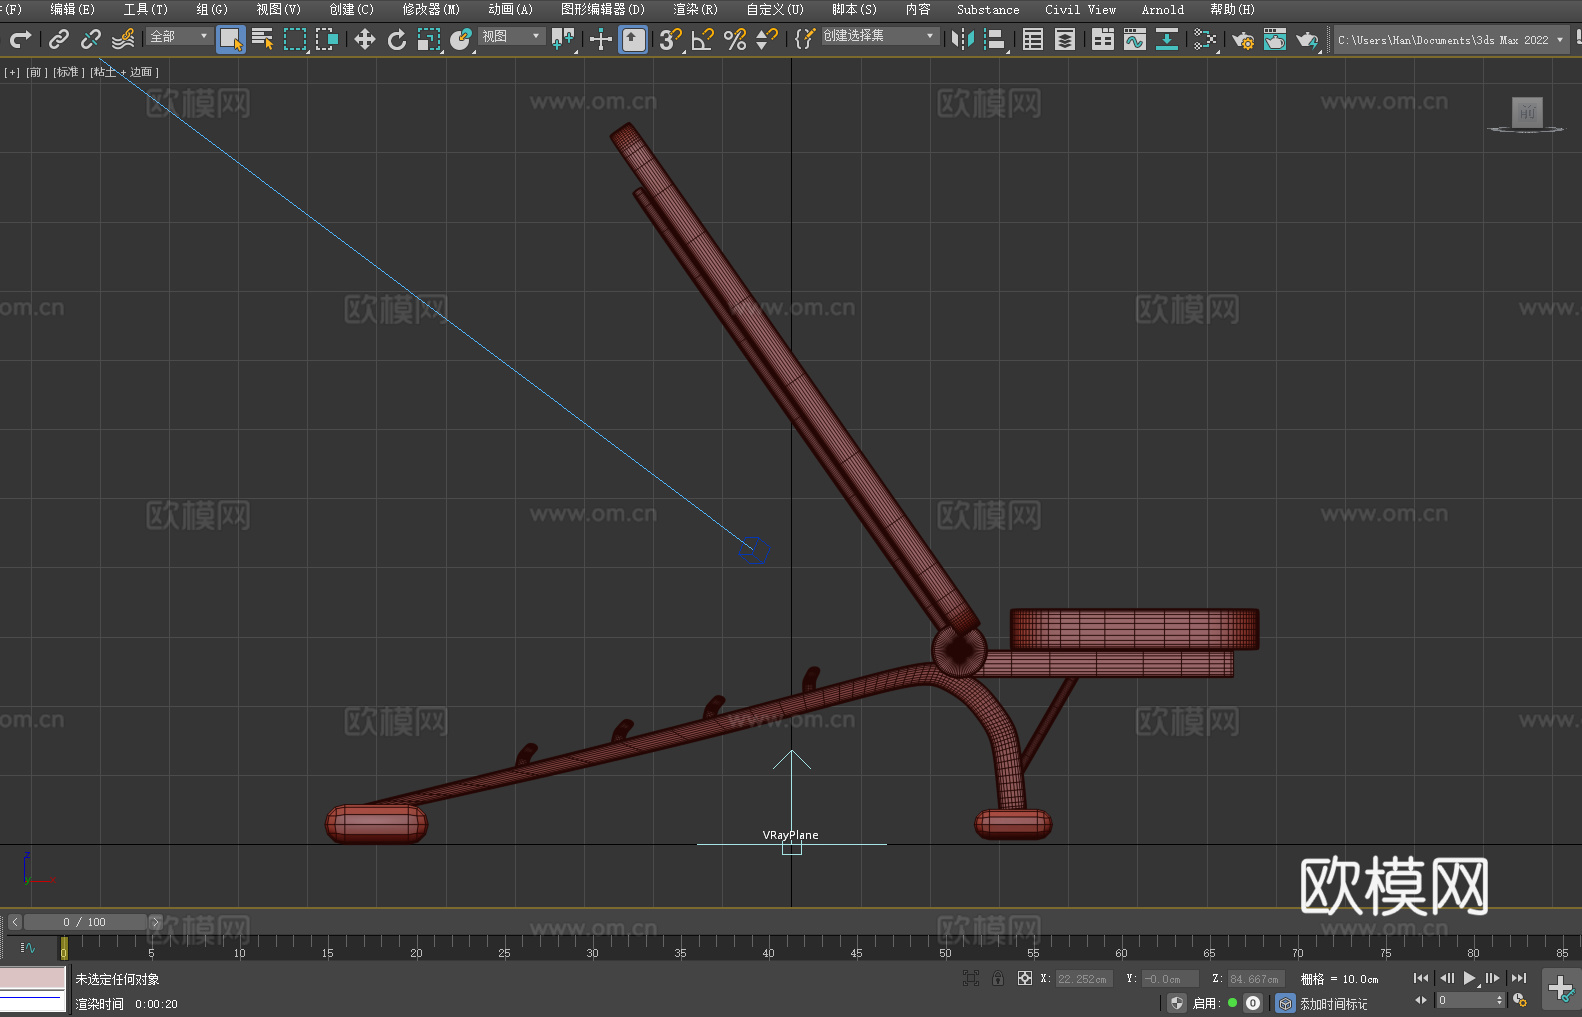Screen dimensions: 1582x1017
Task: Open the '创建选择集' named selection dropdown
Action: [880, 36]
